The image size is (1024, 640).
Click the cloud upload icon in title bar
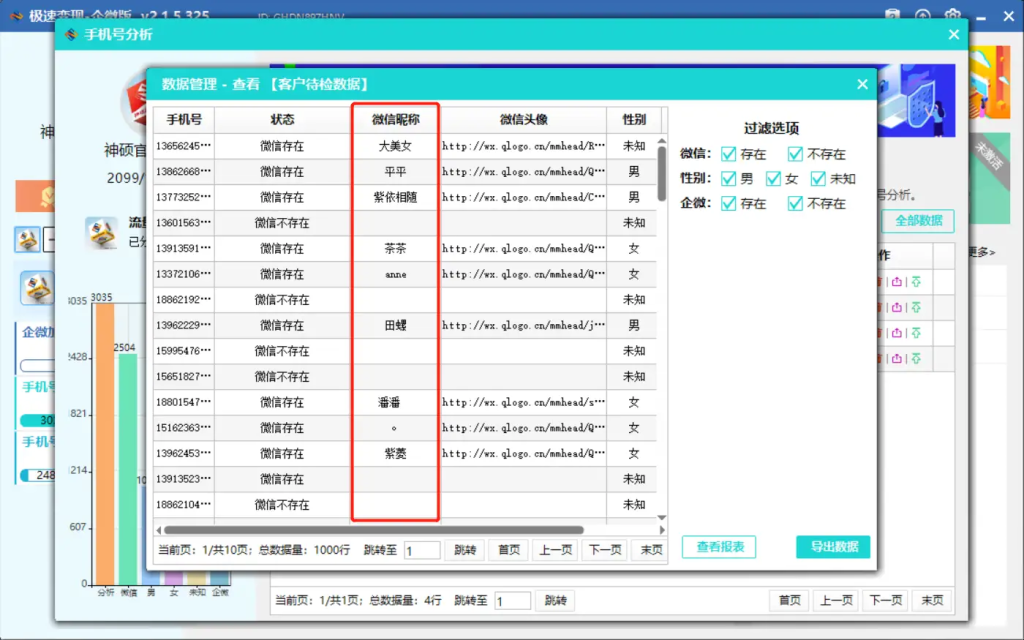click(923, 14)
